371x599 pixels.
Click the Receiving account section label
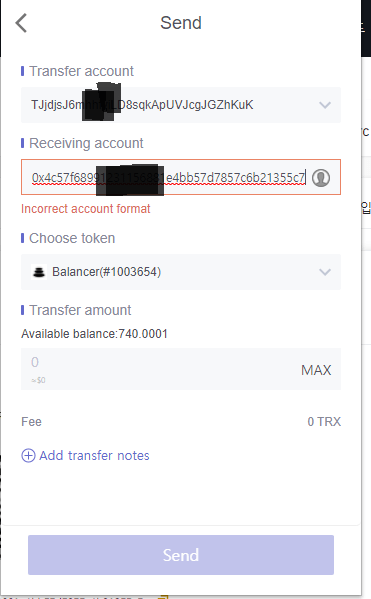(x=86, y=143)
